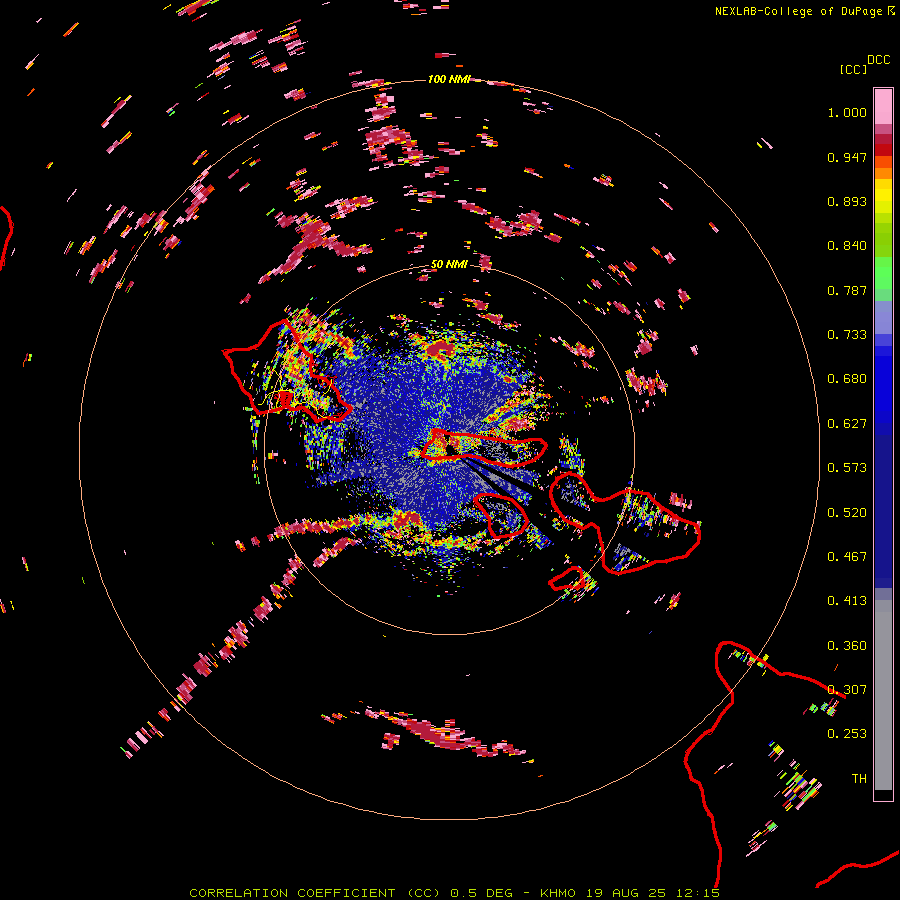Click the [CC] unit label
Screen dimensions: 900x900
(853, 69)
